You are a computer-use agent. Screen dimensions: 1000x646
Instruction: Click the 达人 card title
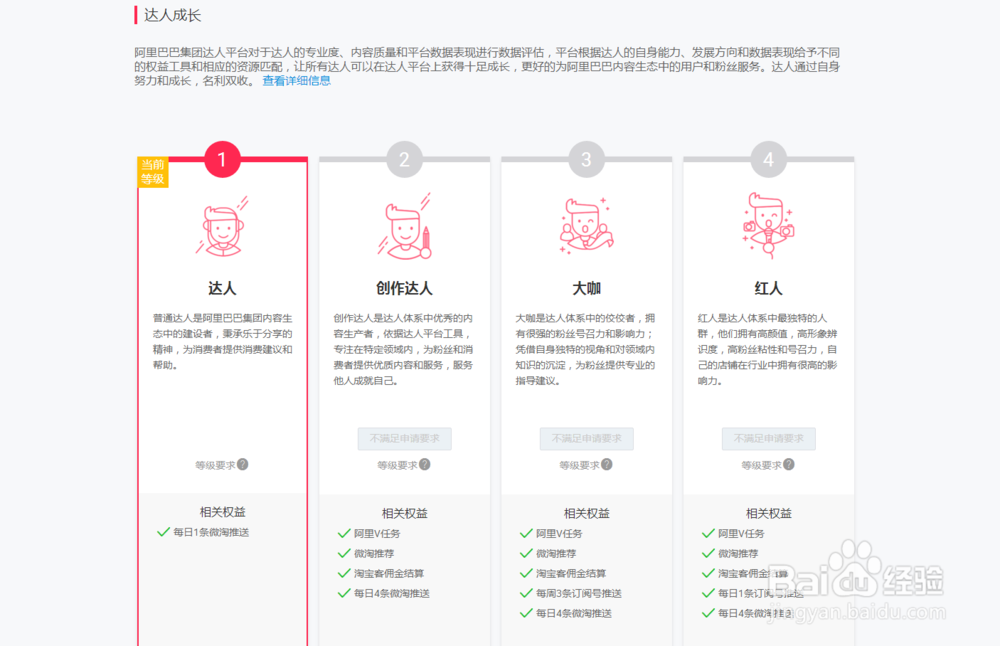click(222, 288)
